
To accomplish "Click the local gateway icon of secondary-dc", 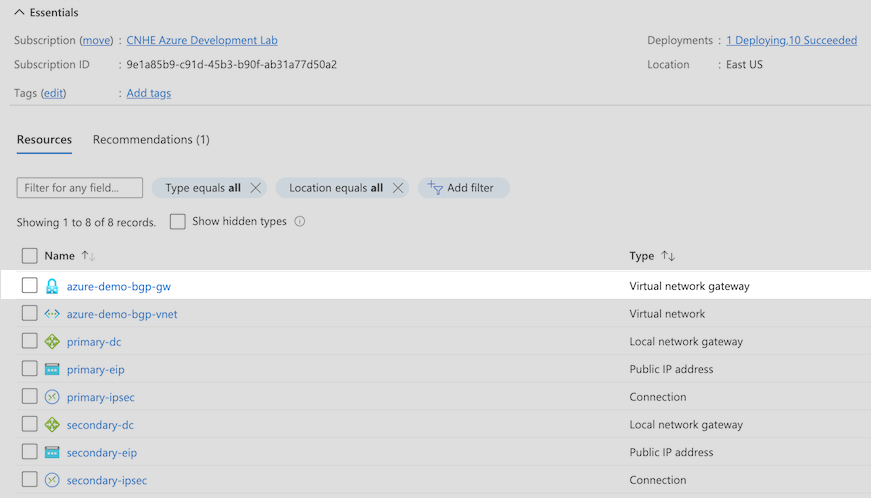I will tap(52, 425).
